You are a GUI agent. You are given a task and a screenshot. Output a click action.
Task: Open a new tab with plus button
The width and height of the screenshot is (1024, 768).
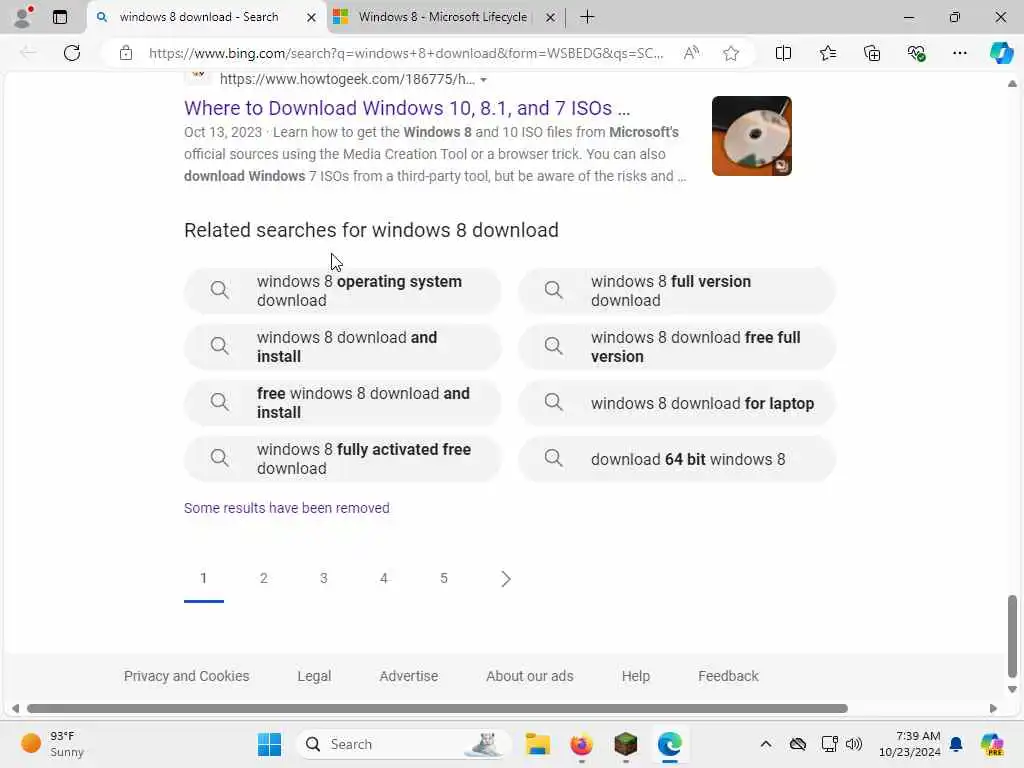[x=587, y=17]
